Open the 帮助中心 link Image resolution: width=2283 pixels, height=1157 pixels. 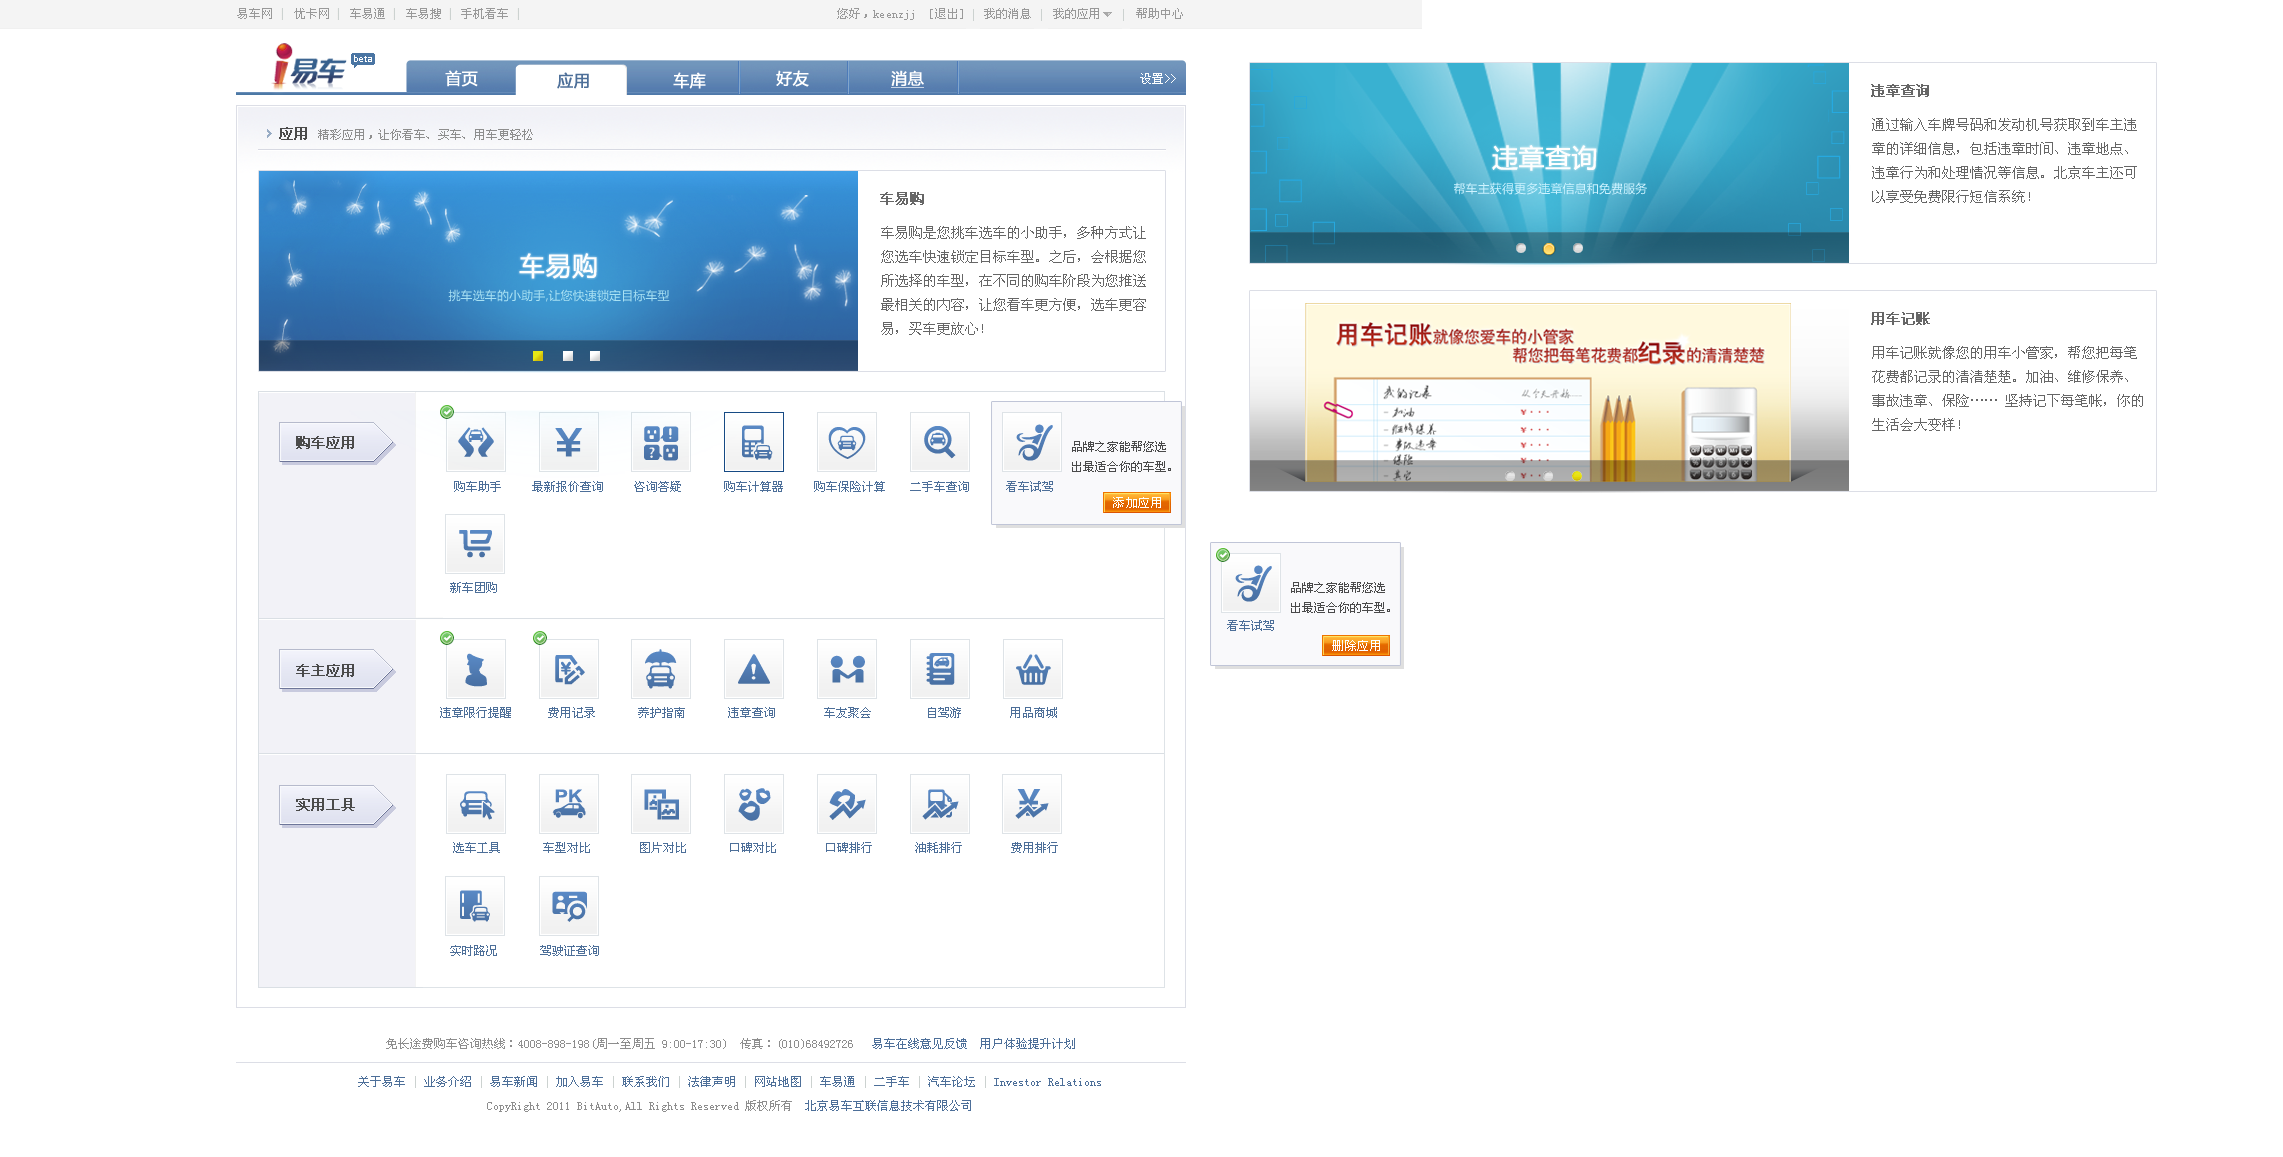[1159, 14]
